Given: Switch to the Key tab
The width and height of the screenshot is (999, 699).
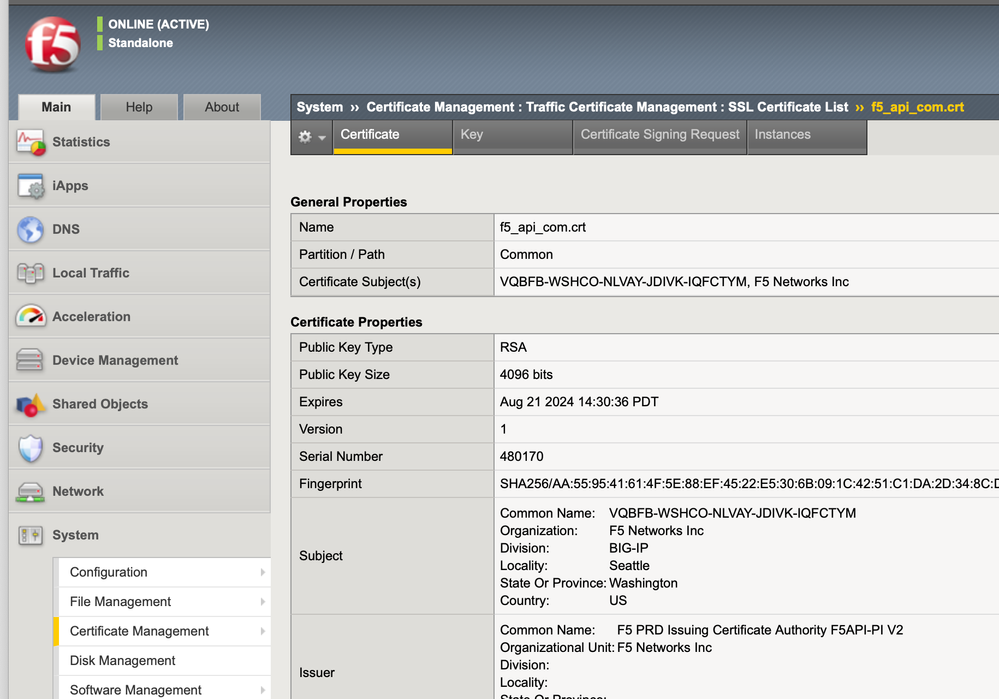Looking at the screenshot, I should (472, 135).
